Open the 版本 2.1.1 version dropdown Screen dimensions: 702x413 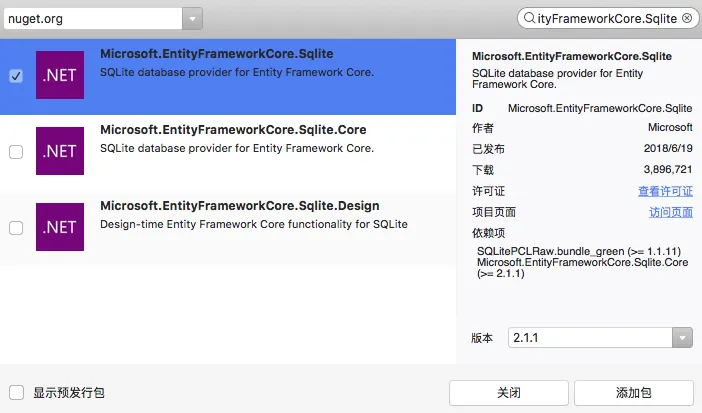pos(683,338)
